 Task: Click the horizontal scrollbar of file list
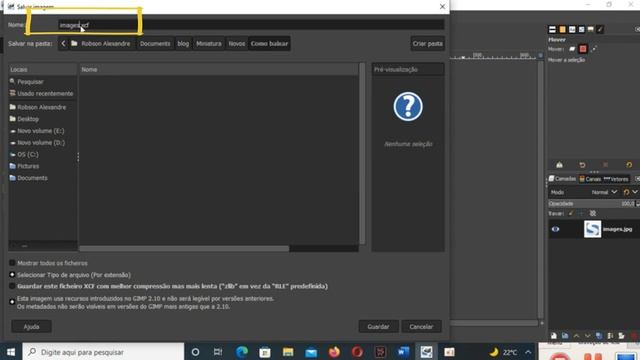click(x=184, y=248)
